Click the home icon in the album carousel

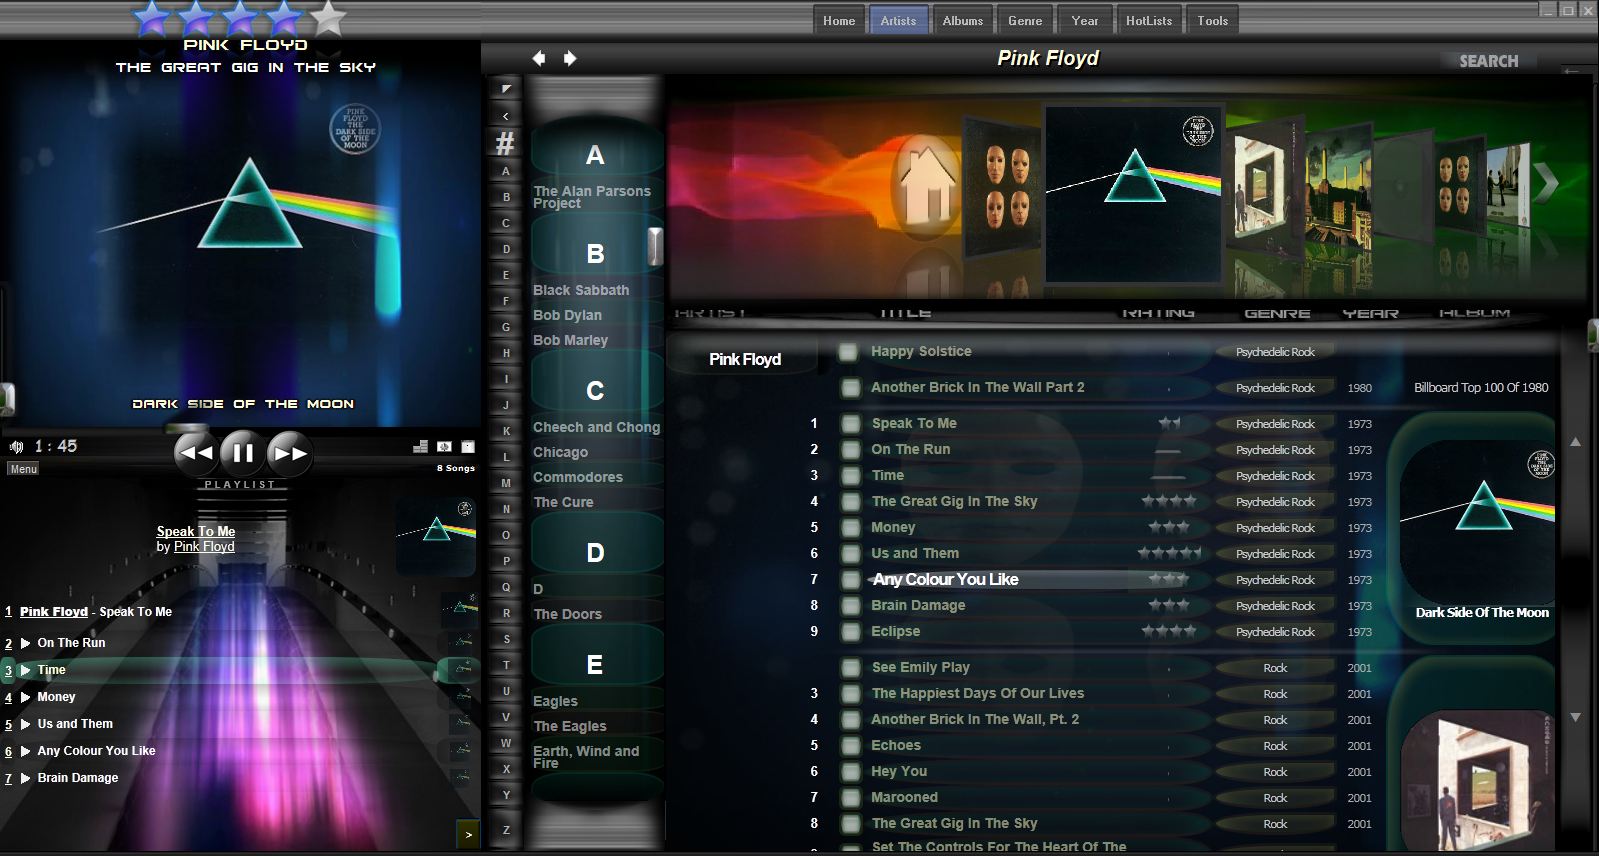[925, 186]
